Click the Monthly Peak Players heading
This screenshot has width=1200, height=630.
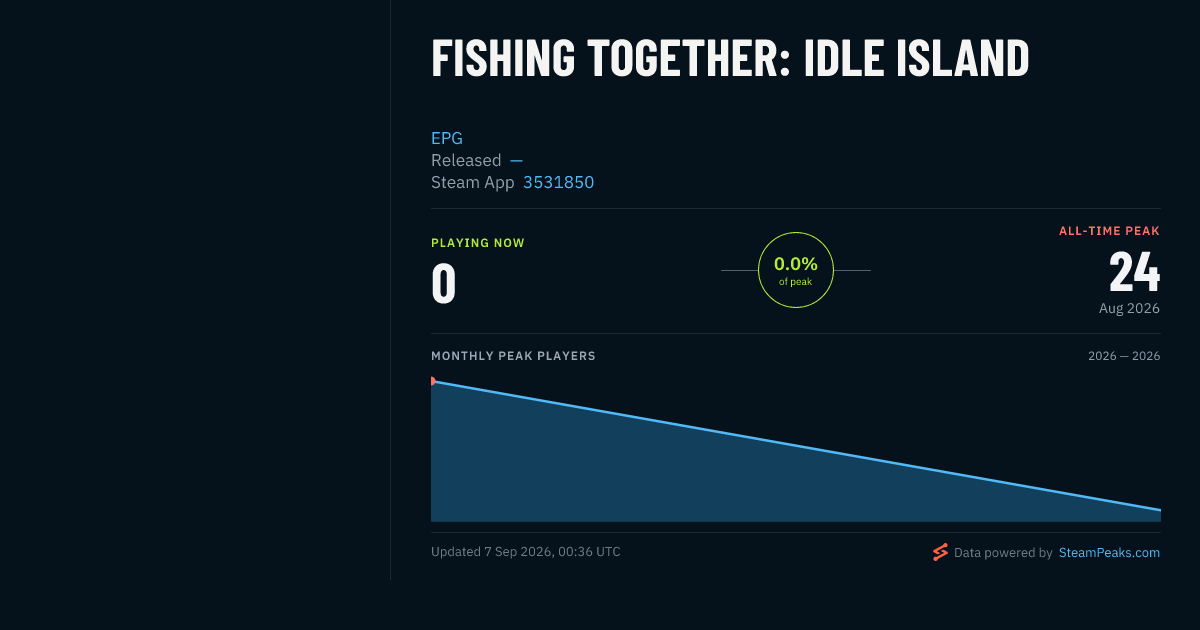(513, 356)
